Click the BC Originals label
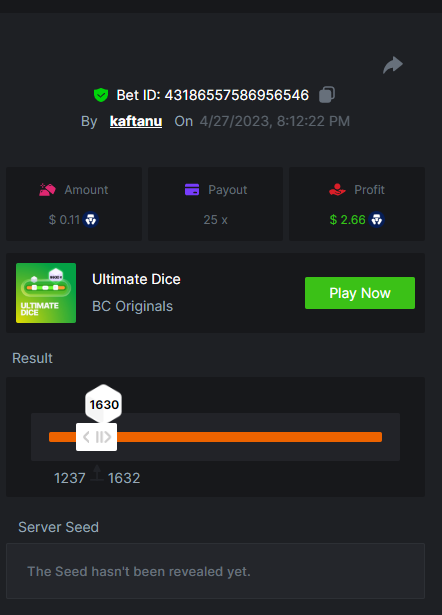This screenshot has height=615, width=442. 132,306
